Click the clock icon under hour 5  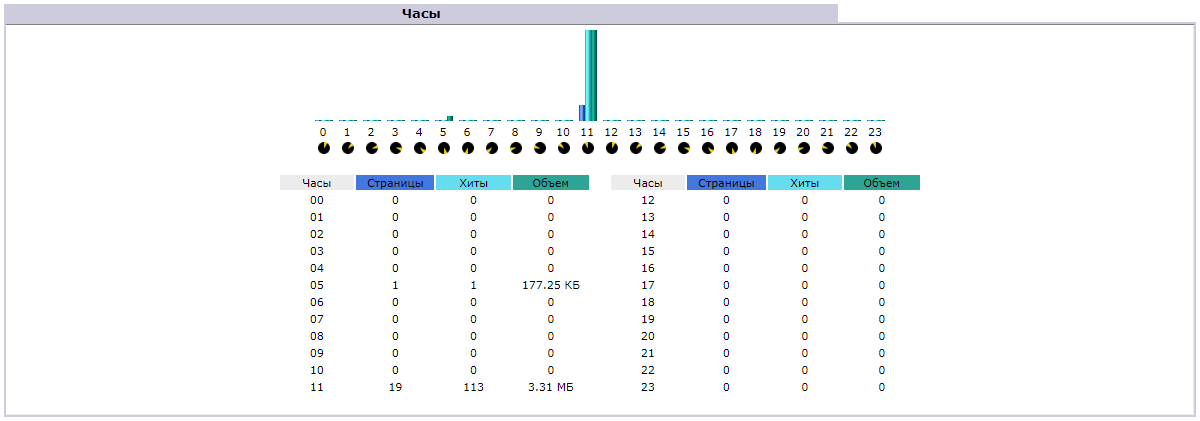pos(443,148)
